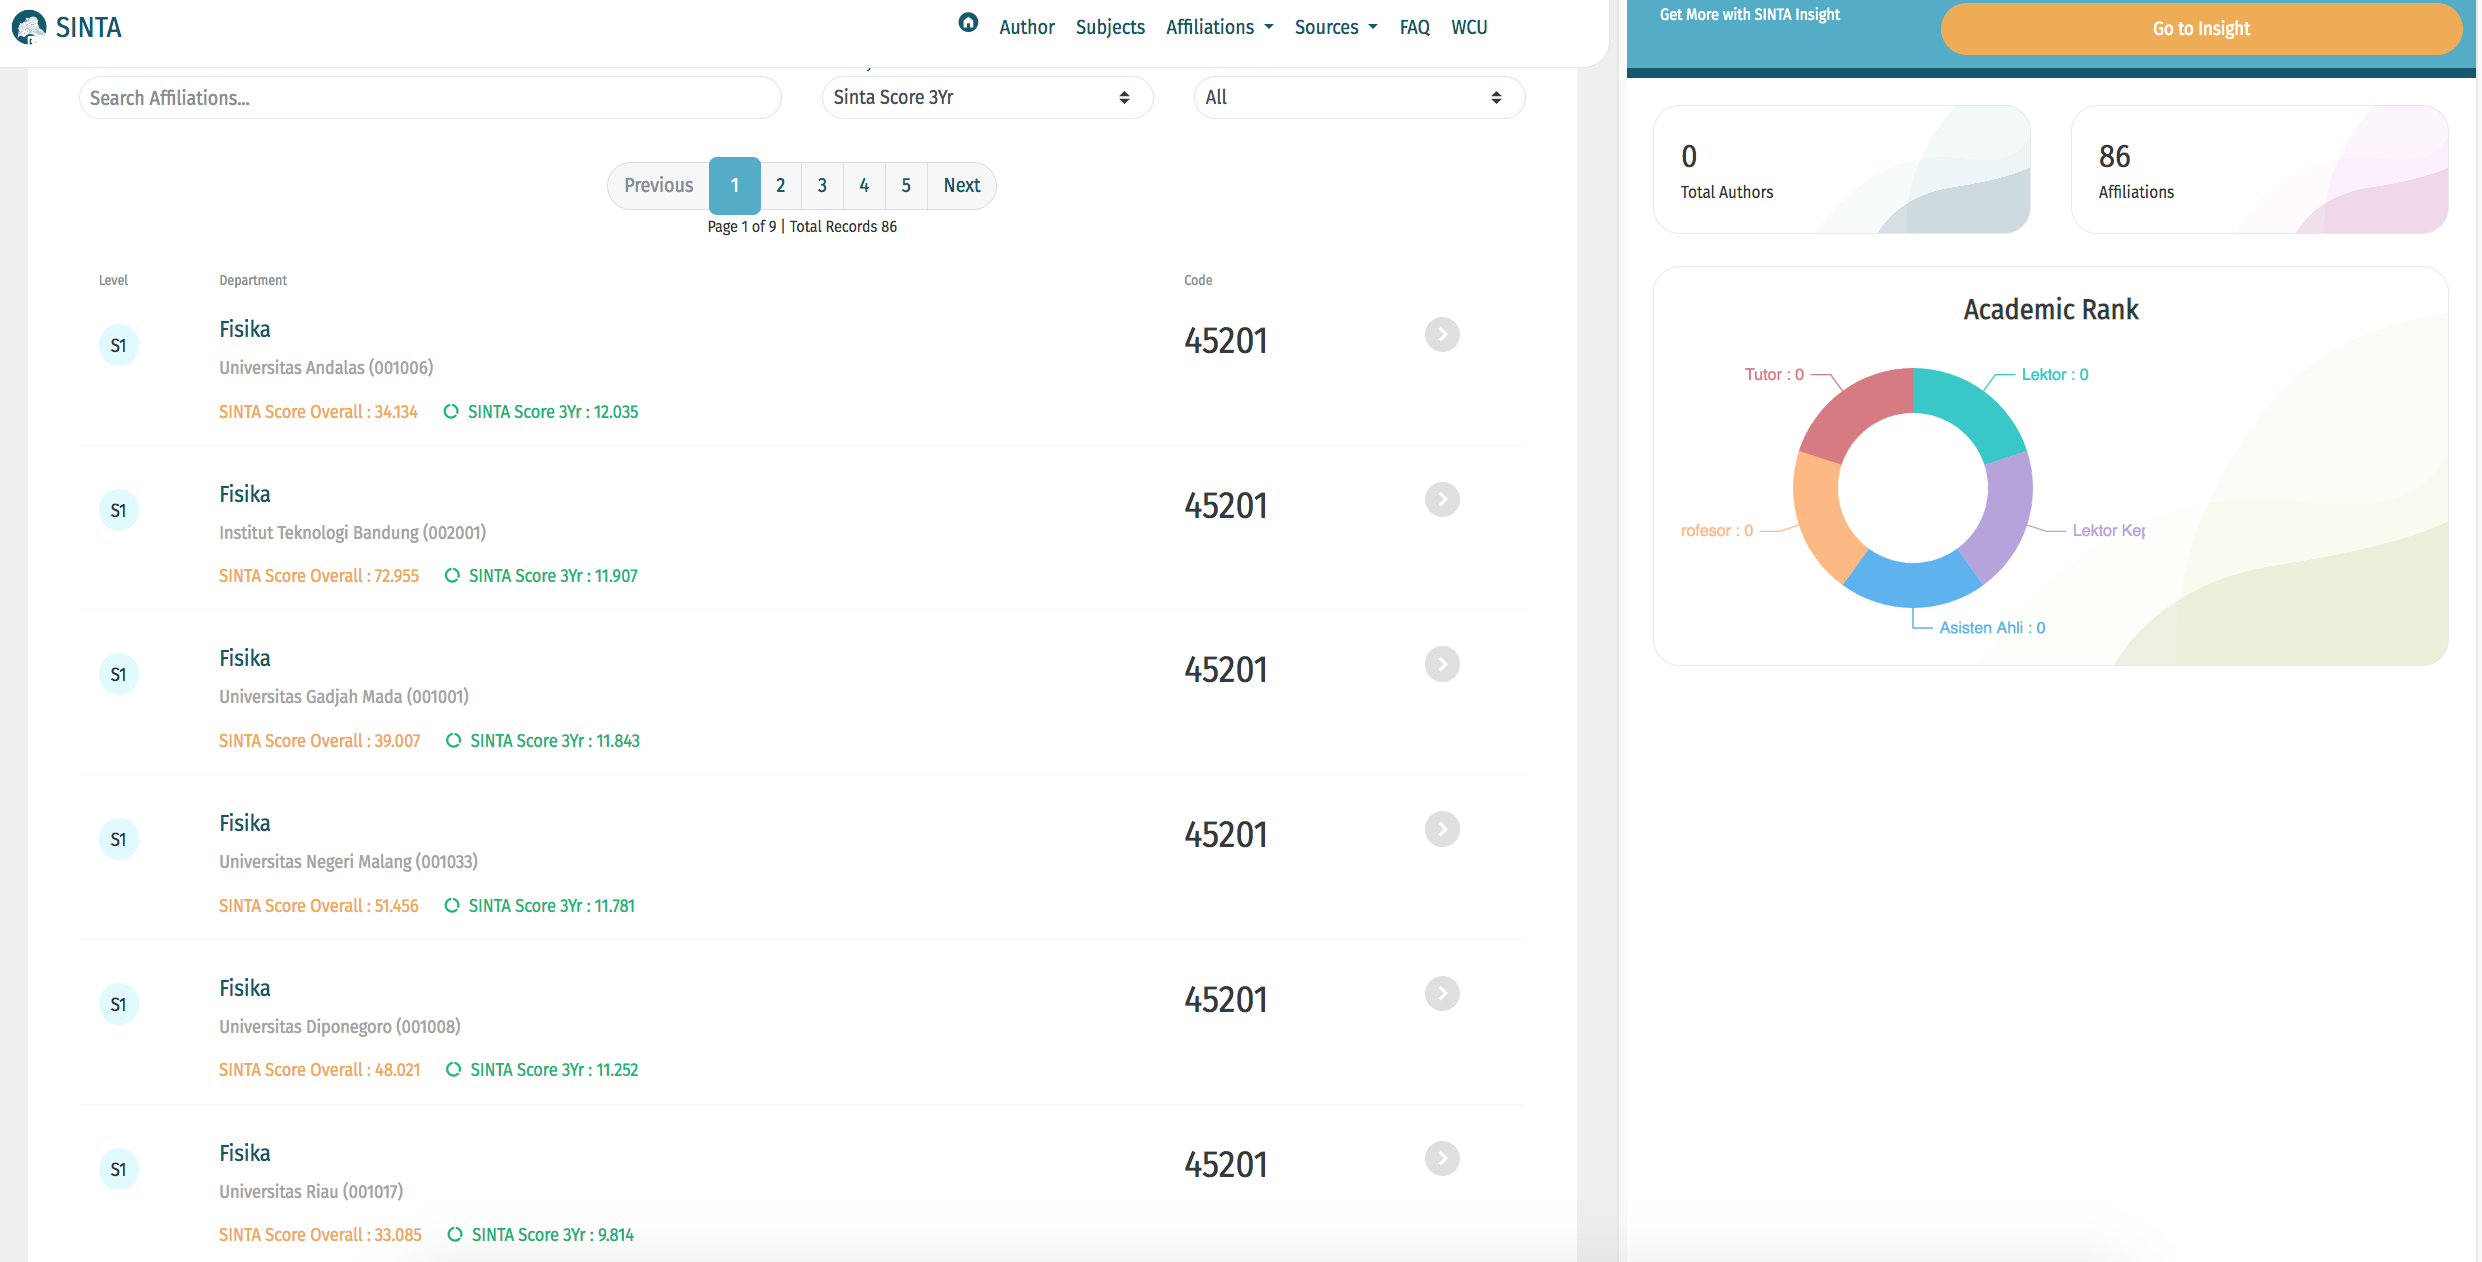Click 'Page 1 of 9 | Total Records 86' text
Image resolution: width=2482 pixels, height=1262 pixels.
[802, 227]
